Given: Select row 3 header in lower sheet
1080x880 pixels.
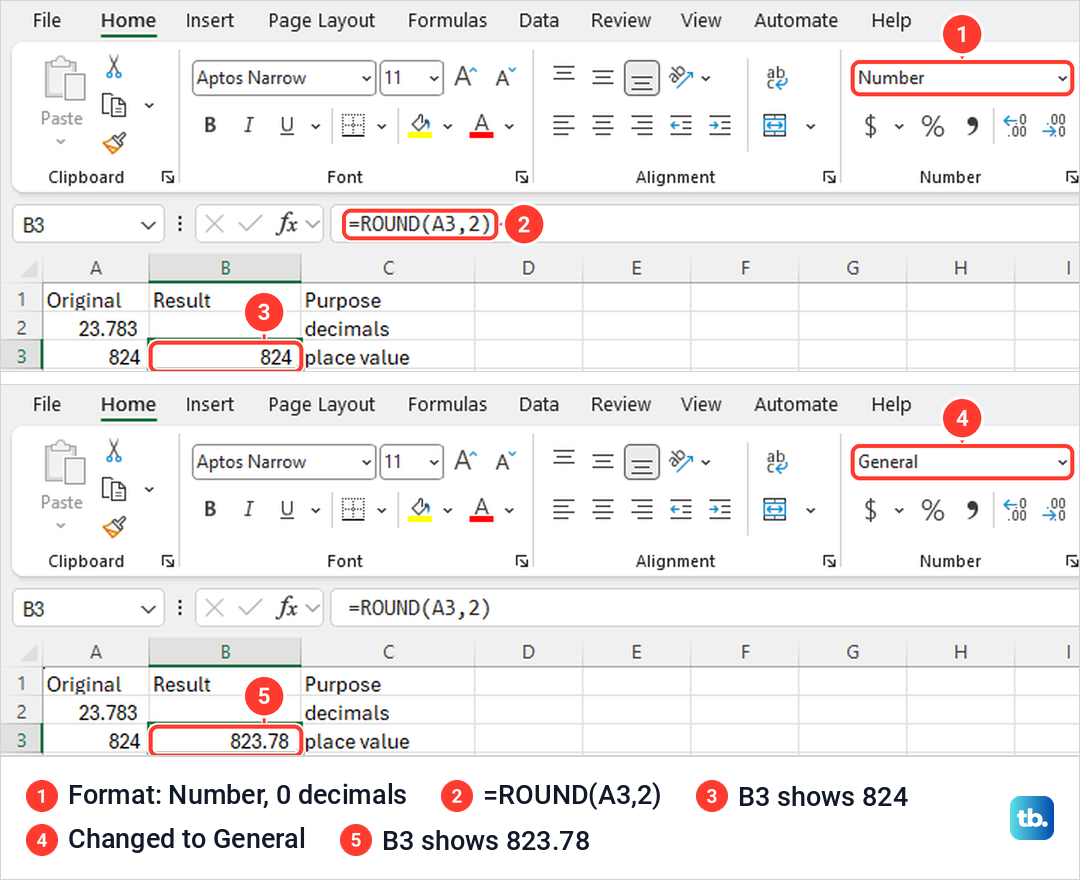Looking at the screenshot, I should 21,740.
